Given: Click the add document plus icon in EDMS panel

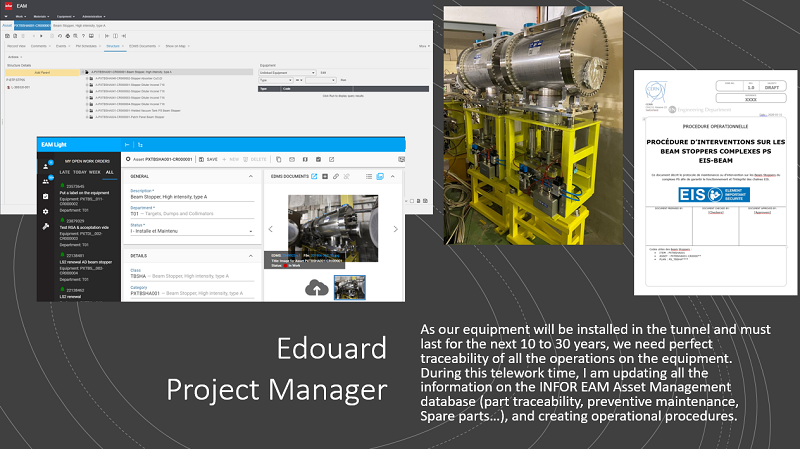Looking at the screenshot, I should coord(325,177).
